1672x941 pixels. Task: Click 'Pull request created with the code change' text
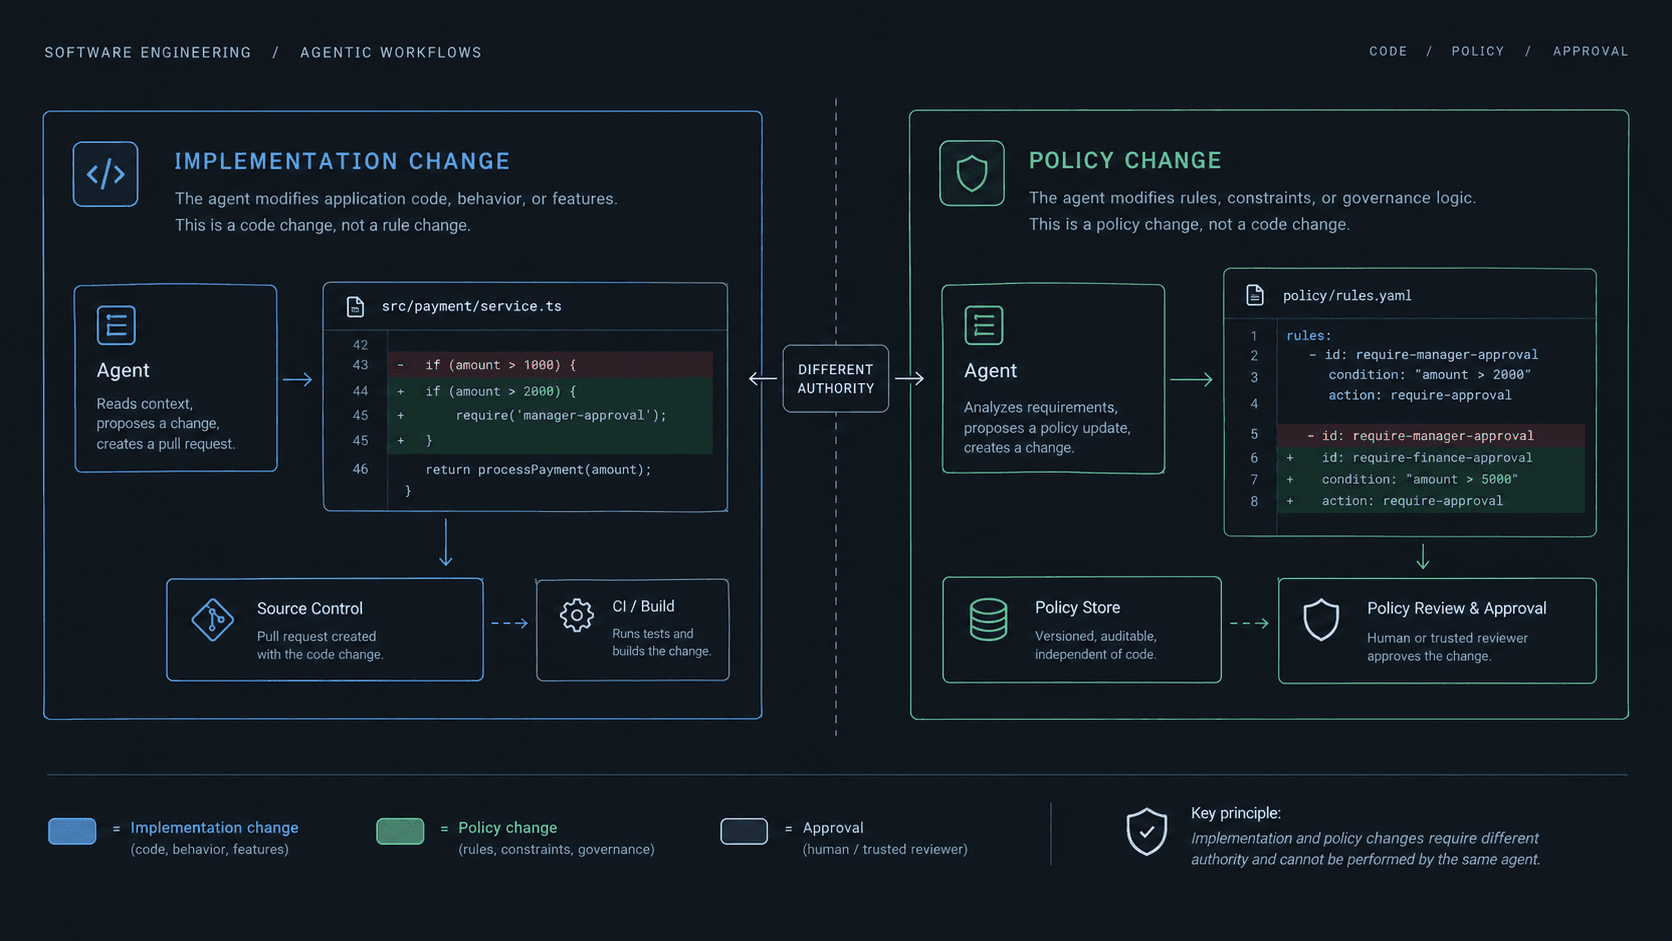[x=320, y=645]
